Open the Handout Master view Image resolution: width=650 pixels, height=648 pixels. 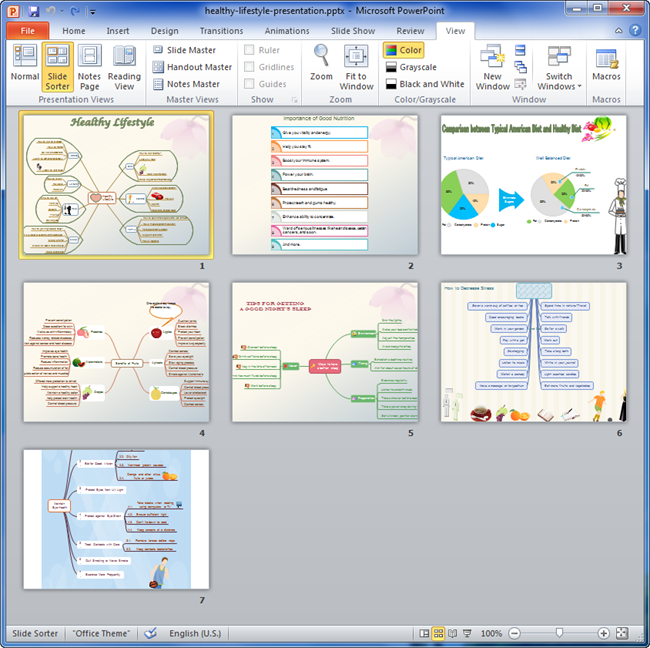[192, 67]
